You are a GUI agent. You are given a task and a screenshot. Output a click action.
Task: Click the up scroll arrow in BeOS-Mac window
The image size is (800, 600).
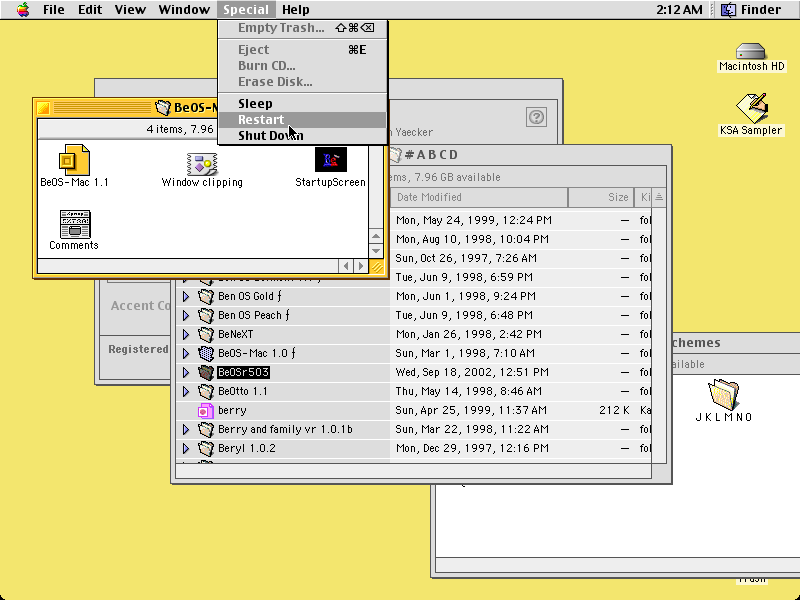tap(376, 236)
